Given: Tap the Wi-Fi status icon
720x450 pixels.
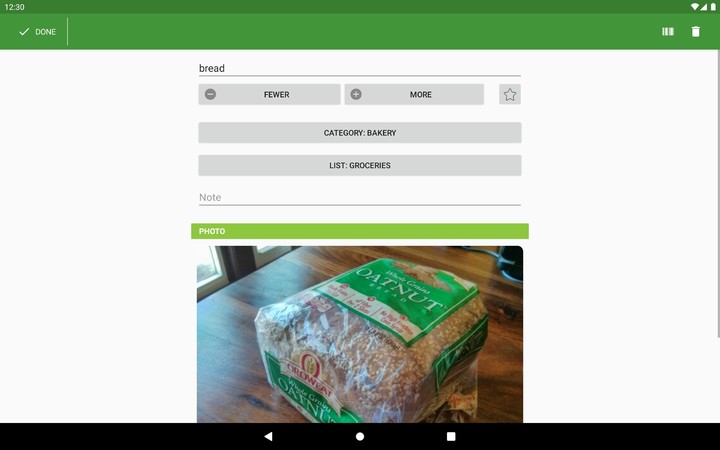Looking at the screenshot, I should tap(695, 7).
